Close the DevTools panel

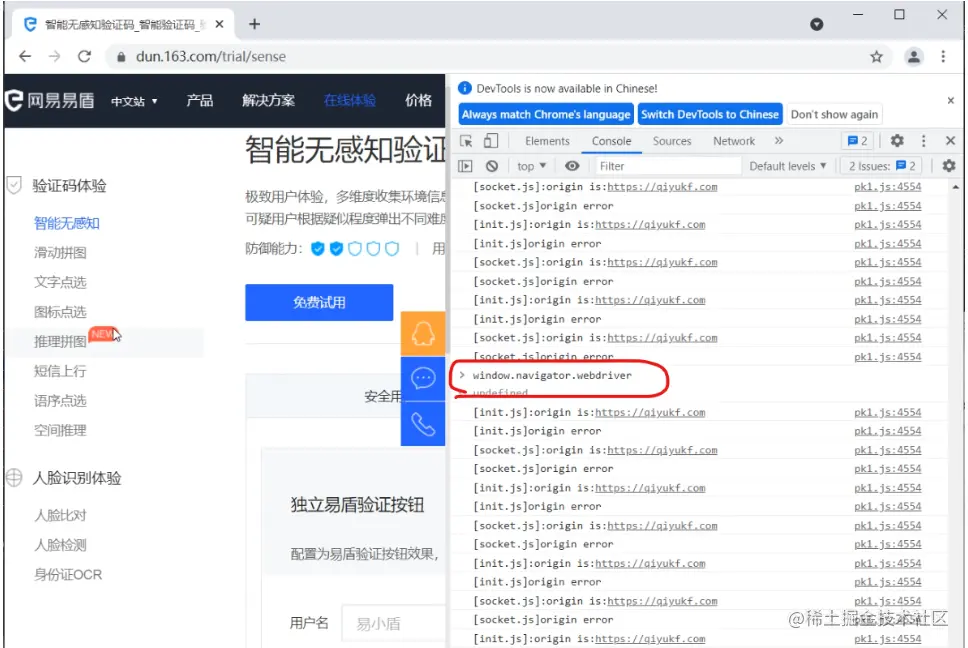pos(951,141)
